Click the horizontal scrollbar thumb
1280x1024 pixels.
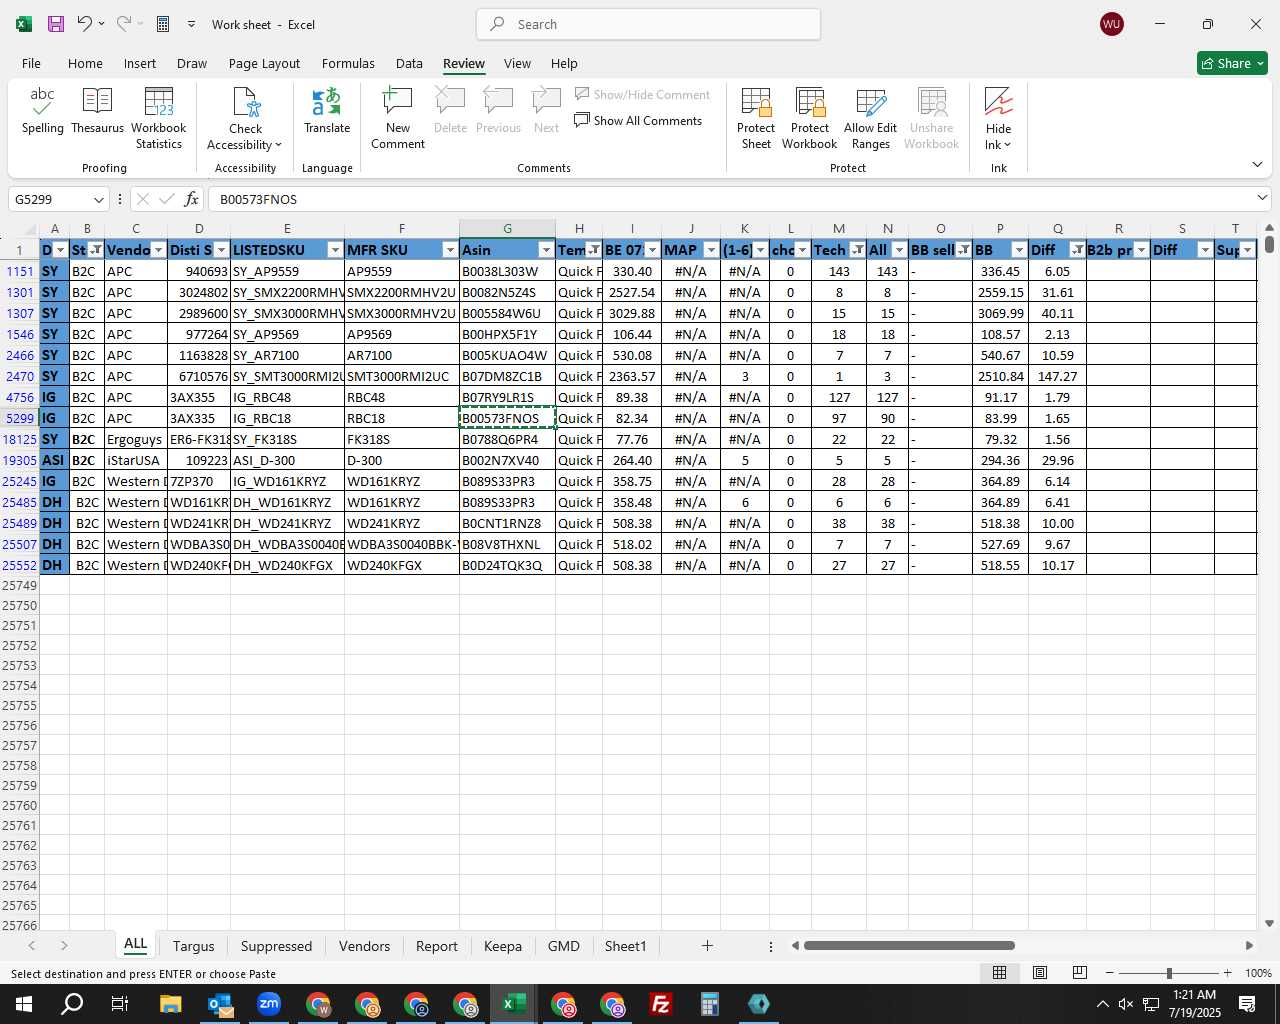[909, 945]
